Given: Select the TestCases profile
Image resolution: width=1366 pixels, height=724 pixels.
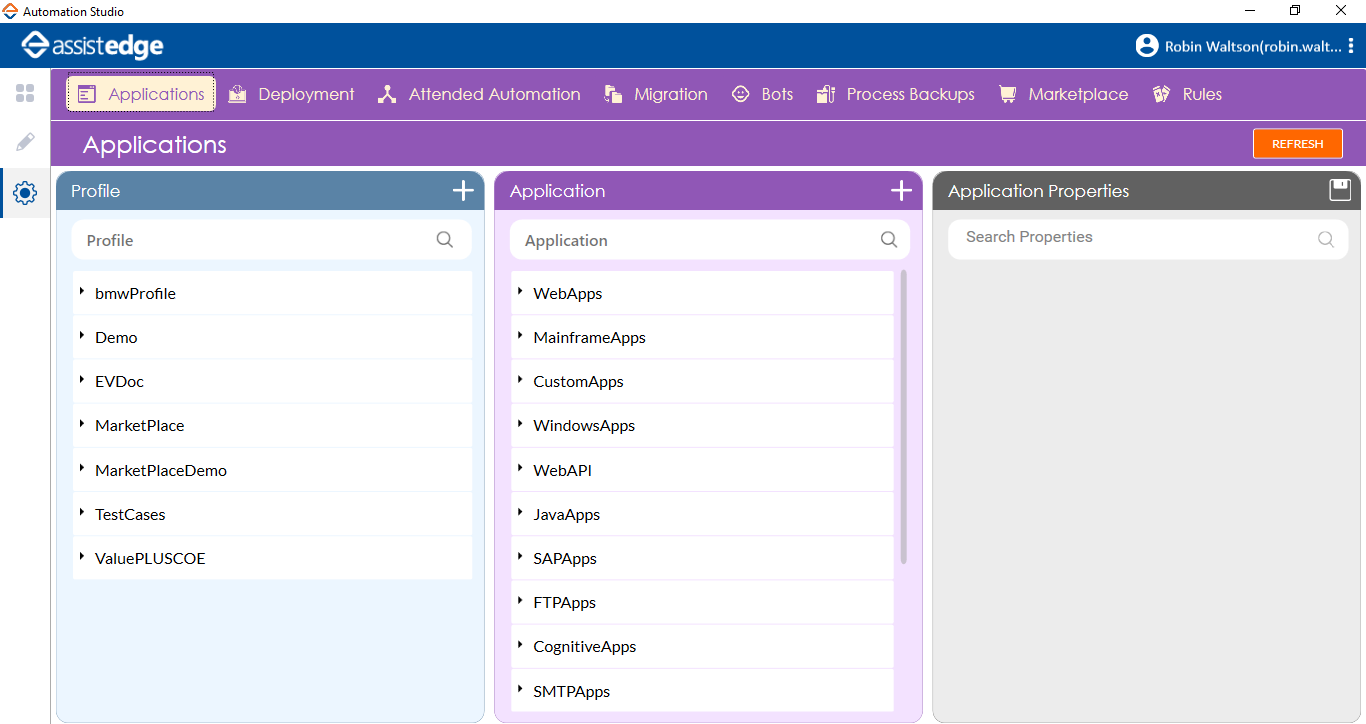Looking at the screenshot, I should (x=272, y=514).
